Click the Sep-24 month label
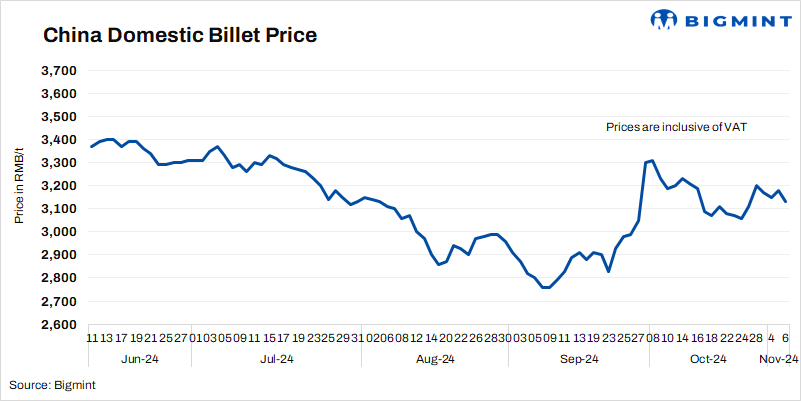The width and height of the screenshot is (801, 401). coord(579,359)
